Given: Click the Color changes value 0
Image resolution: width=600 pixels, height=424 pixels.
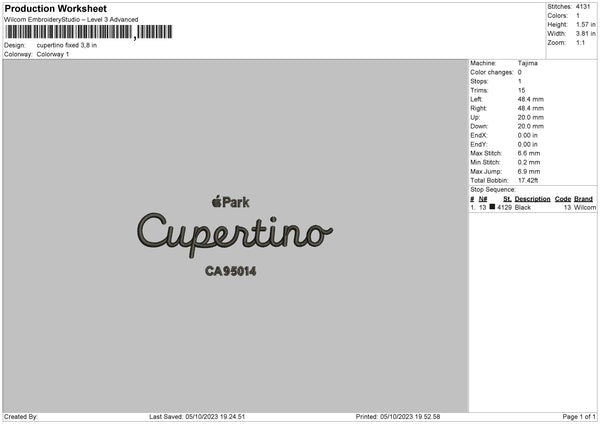Looking at the screenshot, I should click(x=520, y=72).
